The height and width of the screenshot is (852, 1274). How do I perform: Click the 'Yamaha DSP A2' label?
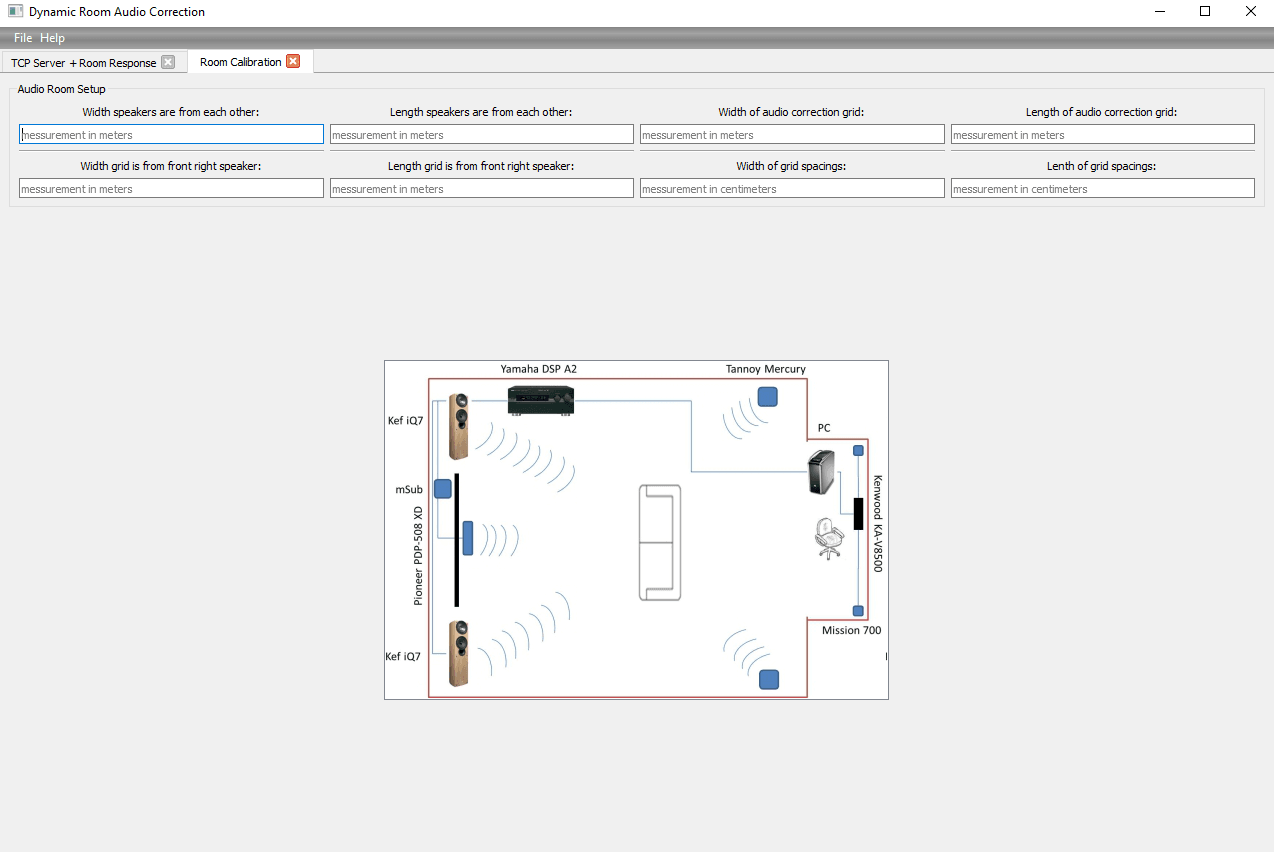coord(539,369)
